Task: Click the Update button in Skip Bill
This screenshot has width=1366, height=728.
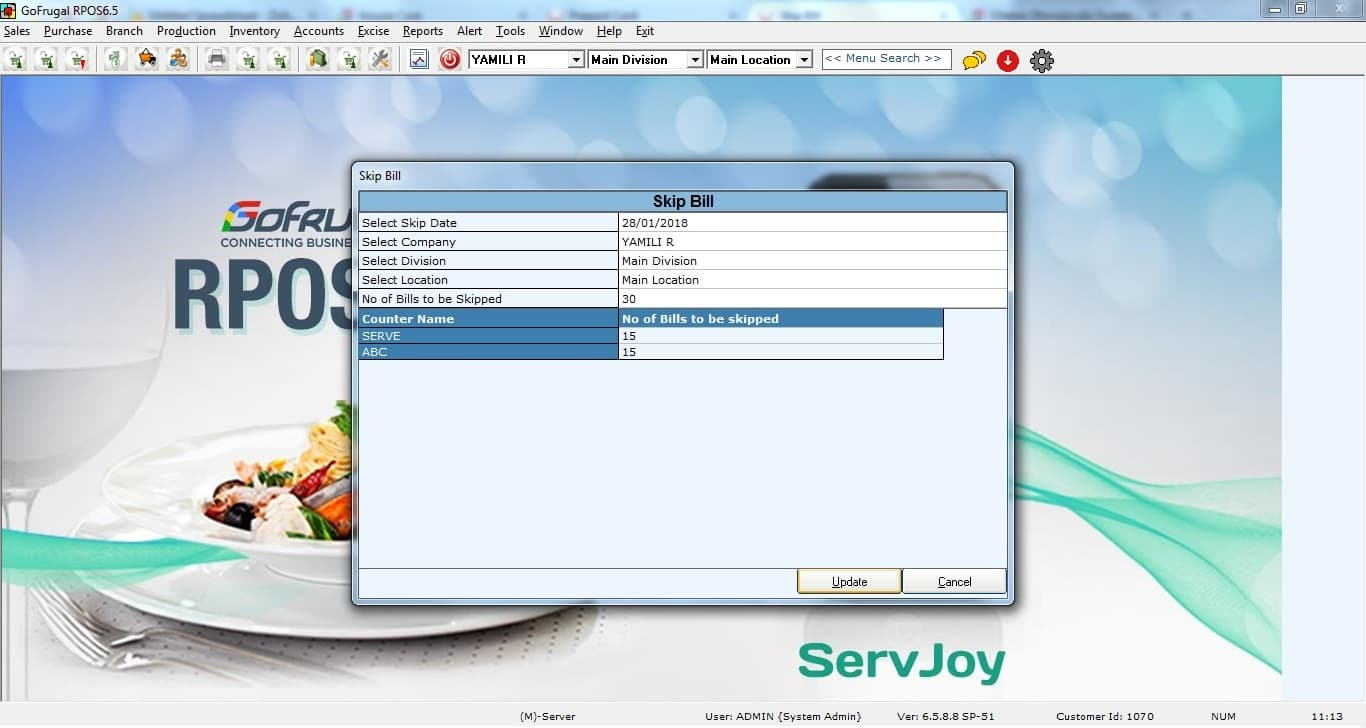Action: 849,581
